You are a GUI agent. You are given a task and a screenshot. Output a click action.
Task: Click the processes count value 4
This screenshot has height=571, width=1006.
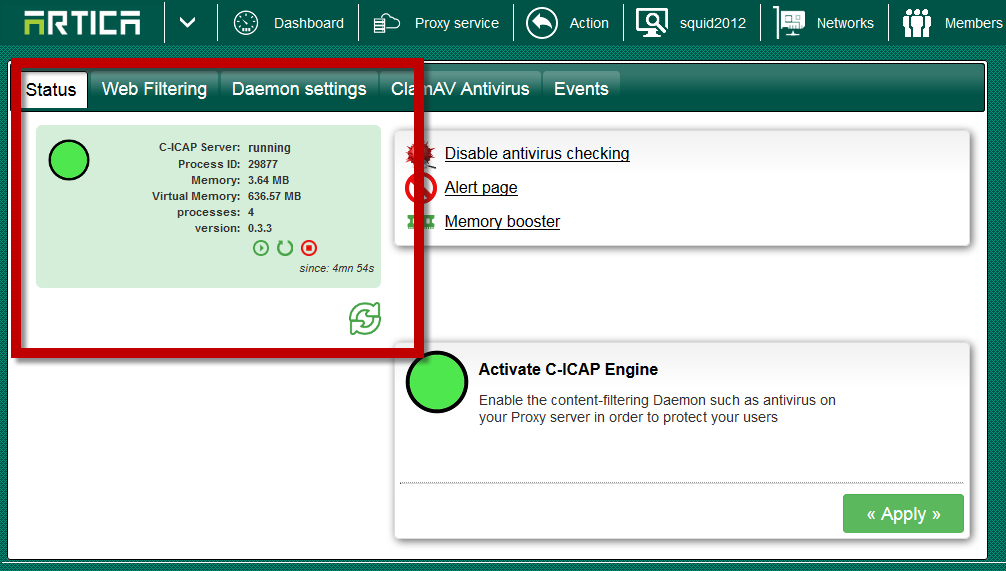(x=251, y=212)
